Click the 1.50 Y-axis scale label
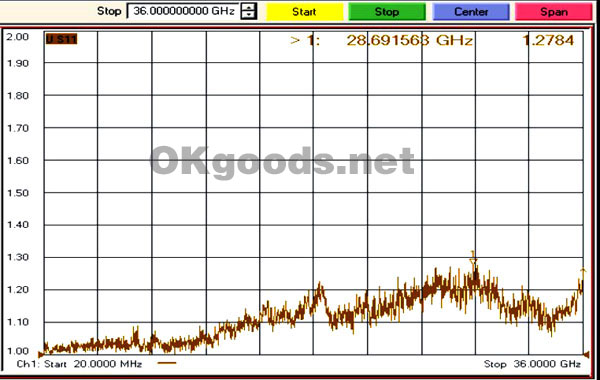 [x=18, y=193]
